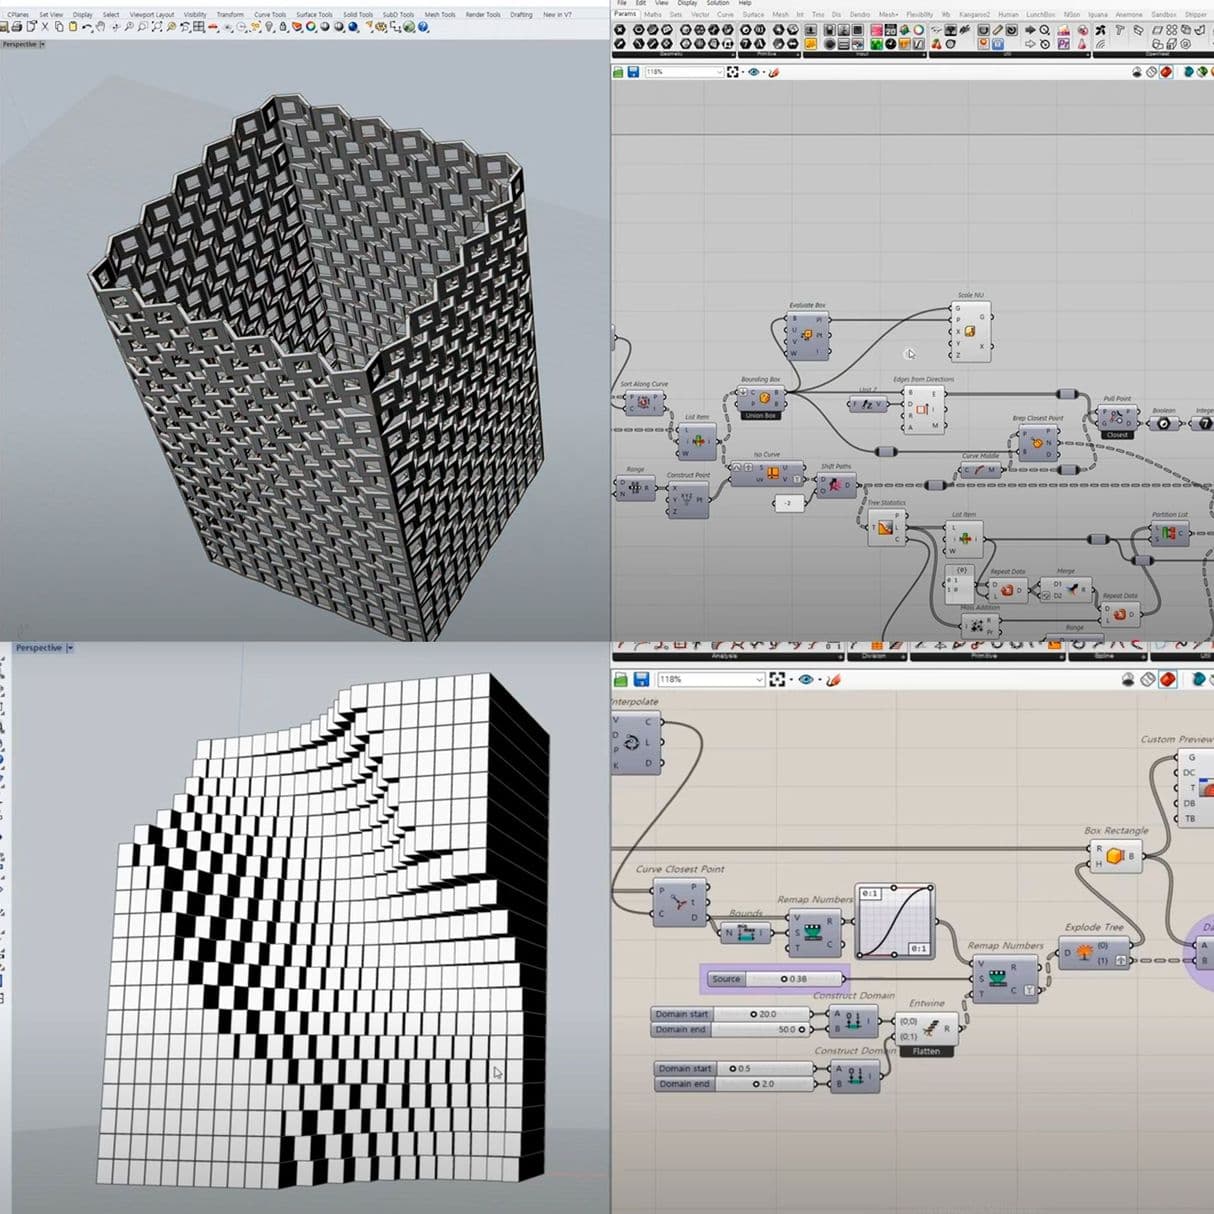Click the Scale NU component icon
The image size is (1214, 1214).
tap(970, 332)
